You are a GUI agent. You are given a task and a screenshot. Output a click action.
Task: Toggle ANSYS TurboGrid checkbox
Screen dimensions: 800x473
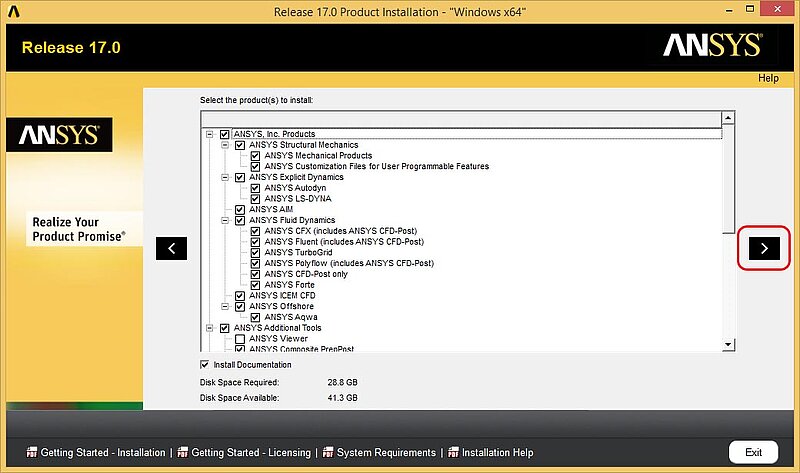[x=255, y=253]
